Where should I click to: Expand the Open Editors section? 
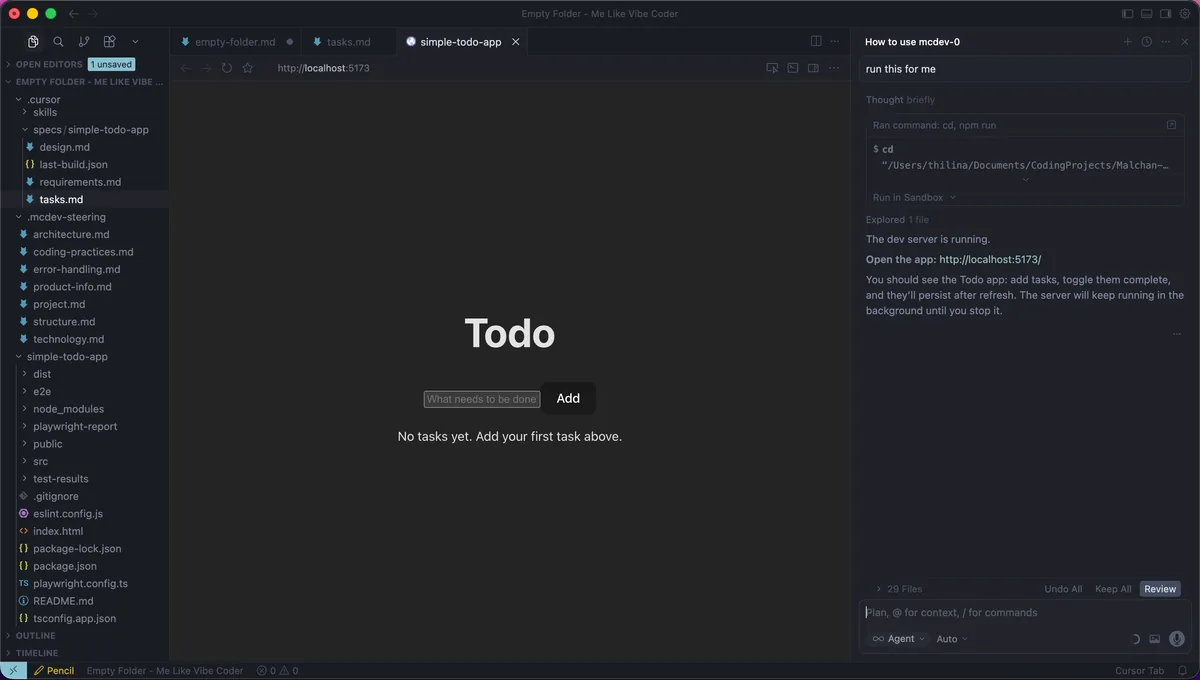click(49, 64)
